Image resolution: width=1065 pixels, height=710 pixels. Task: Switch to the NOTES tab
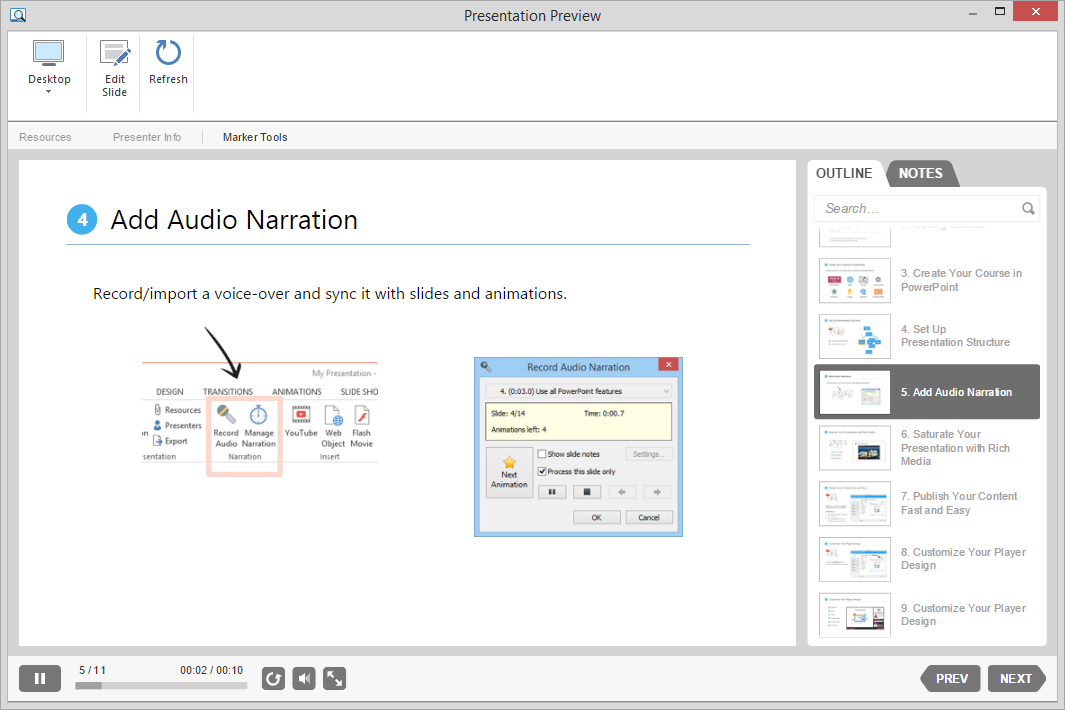[x=920, y=174]
